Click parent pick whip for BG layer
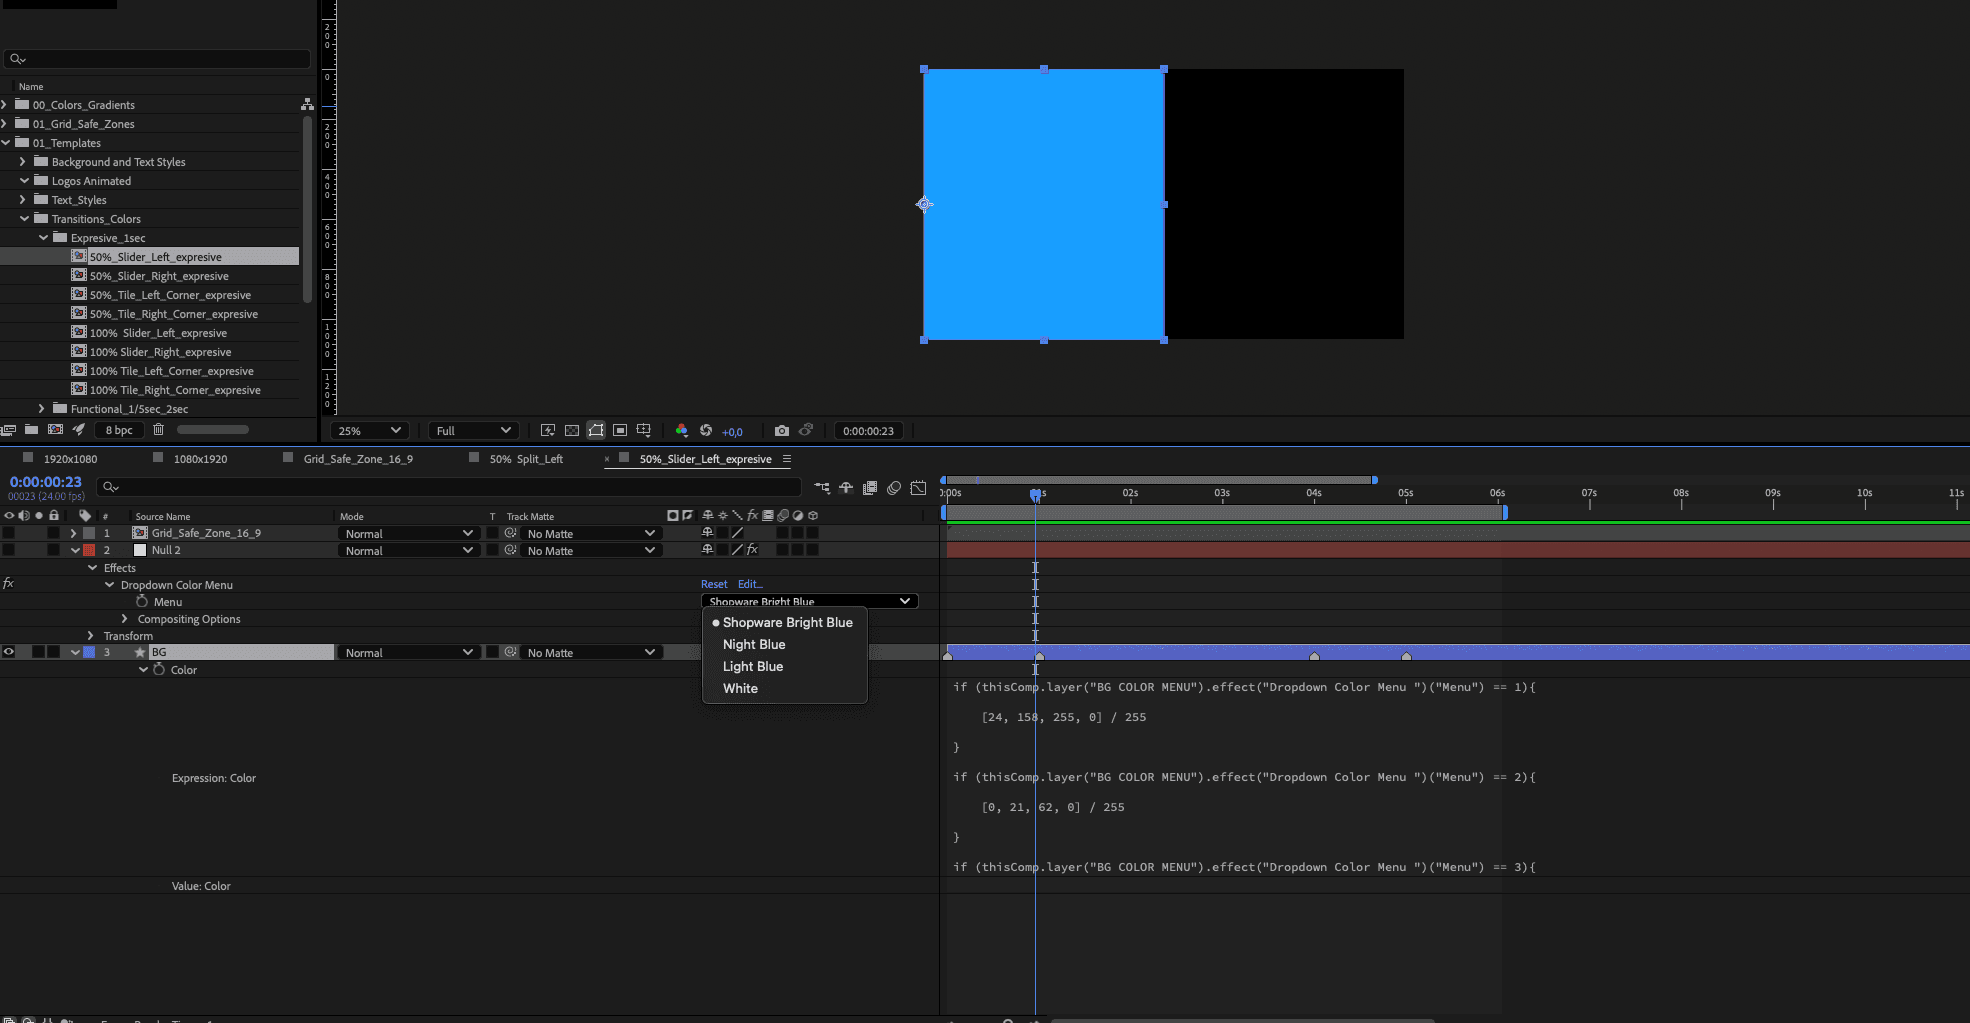 511,652
